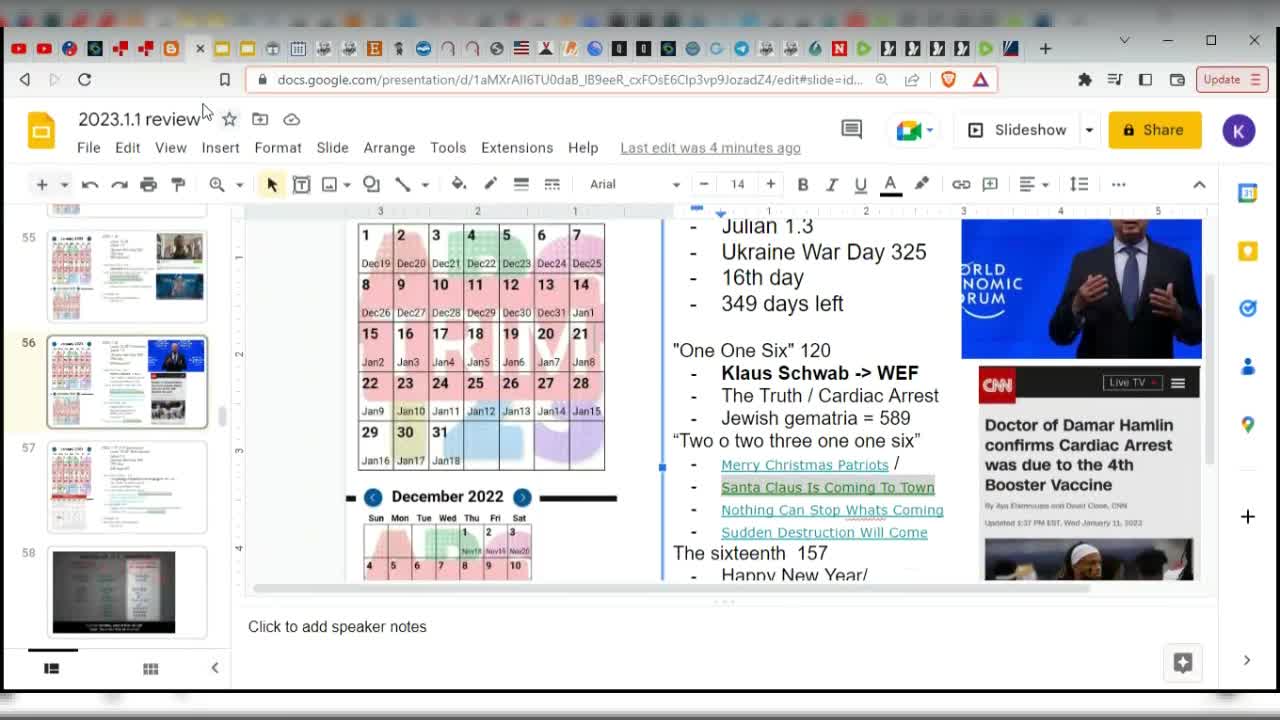
Task: Click the Undo icon in toolbar
Action: [90, 184]
